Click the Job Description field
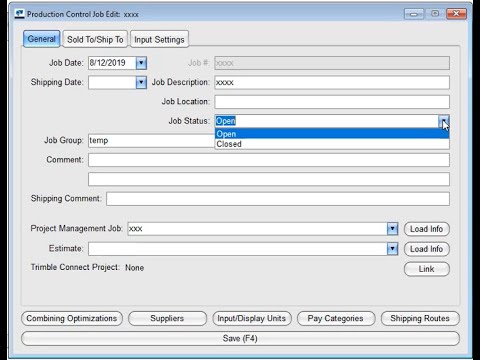This screenshot has width=480, height=360. coord(332,82)
